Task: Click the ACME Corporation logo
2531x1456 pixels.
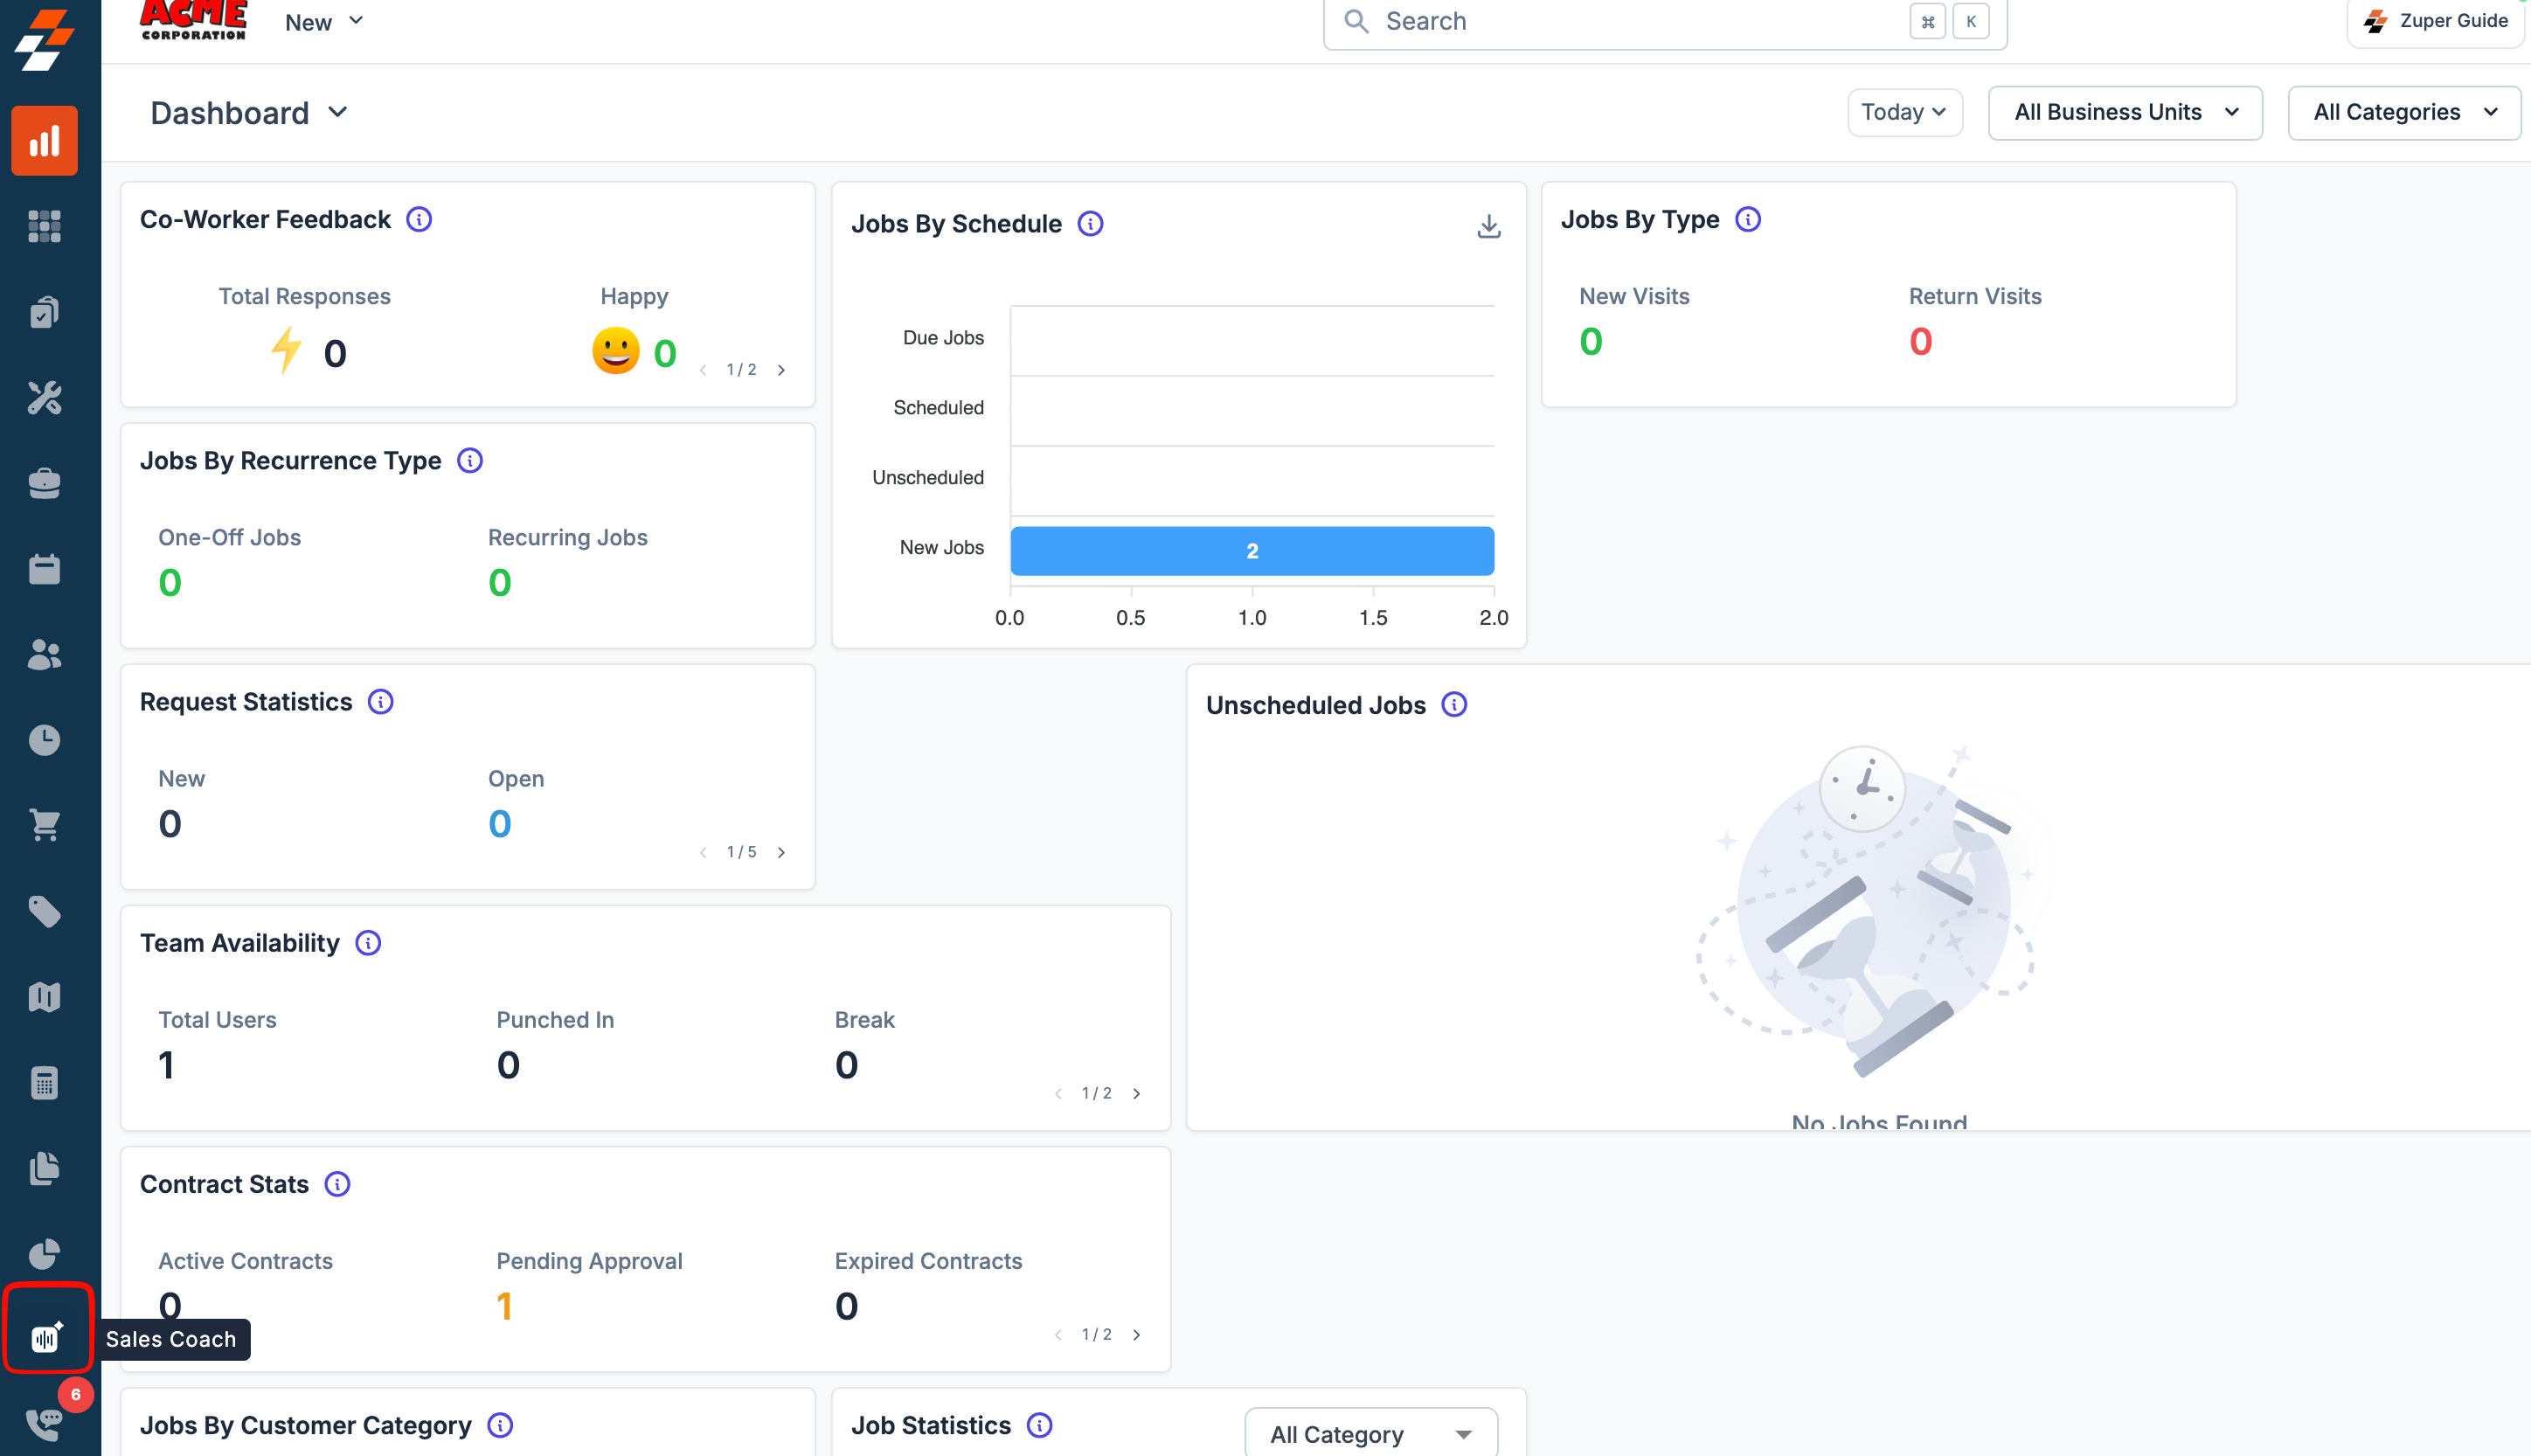Action: click(x=193, y=21)
